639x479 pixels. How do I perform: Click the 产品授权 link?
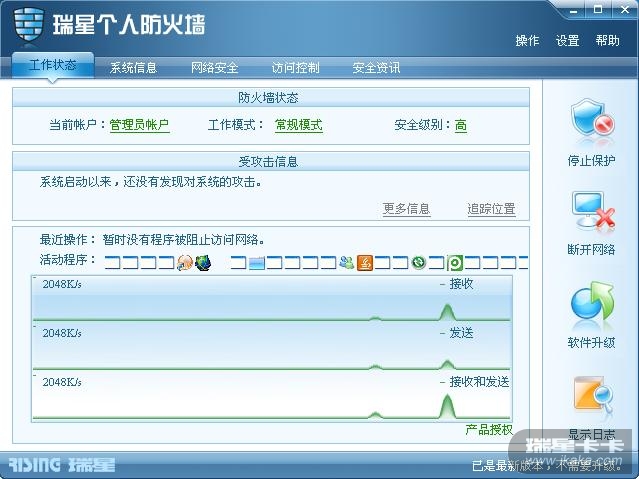(x=489, y=429)
